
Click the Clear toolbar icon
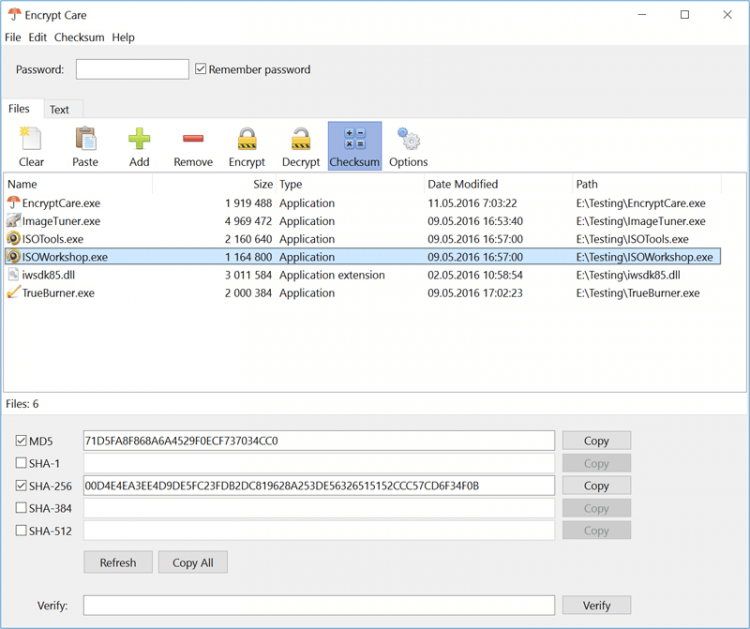pyautogui.click(x=31, y=140)
